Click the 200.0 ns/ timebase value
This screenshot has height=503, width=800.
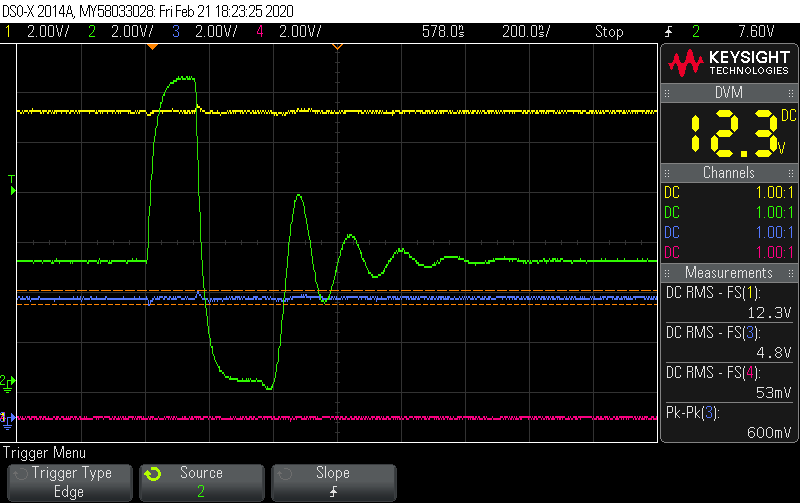tap(526, 32)
